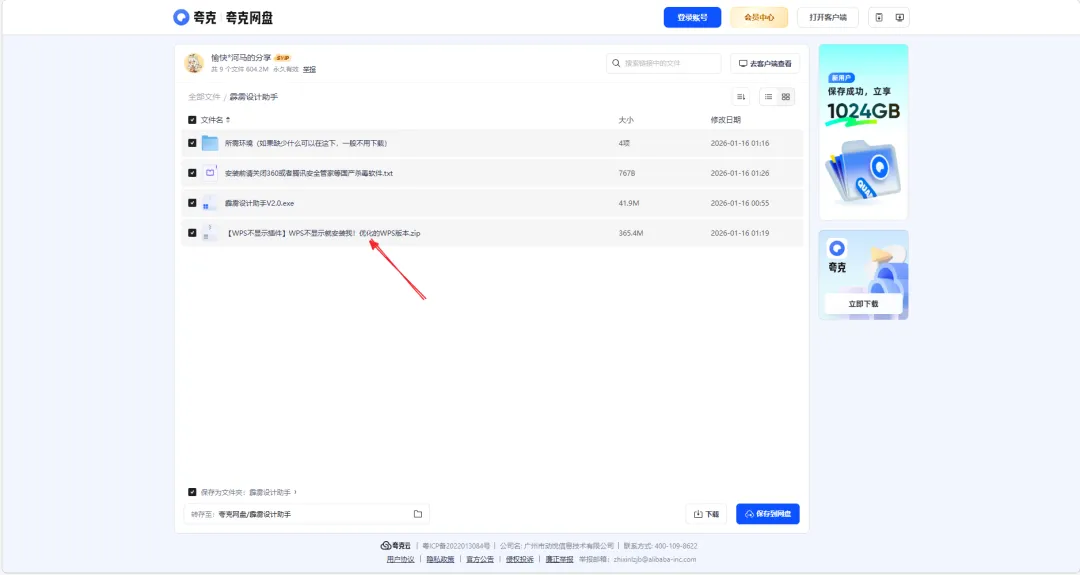Click the 修改日期 column header
1080x575 pixels.
pos(726,120)
